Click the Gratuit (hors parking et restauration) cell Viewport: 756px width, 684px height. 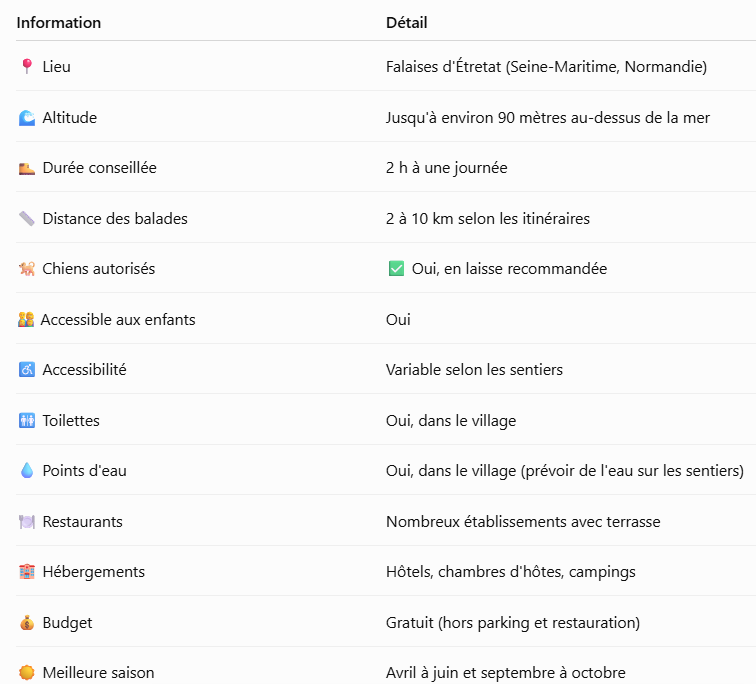(513, 622)
